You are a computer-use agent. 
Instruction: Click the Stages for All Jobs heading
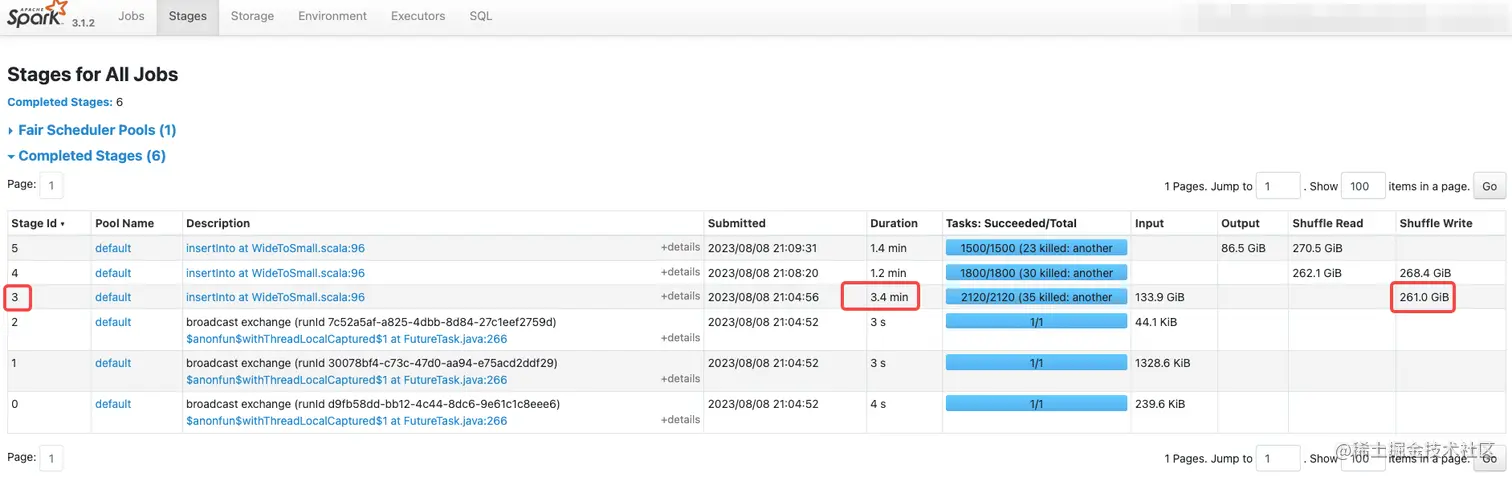click(93, 75)
